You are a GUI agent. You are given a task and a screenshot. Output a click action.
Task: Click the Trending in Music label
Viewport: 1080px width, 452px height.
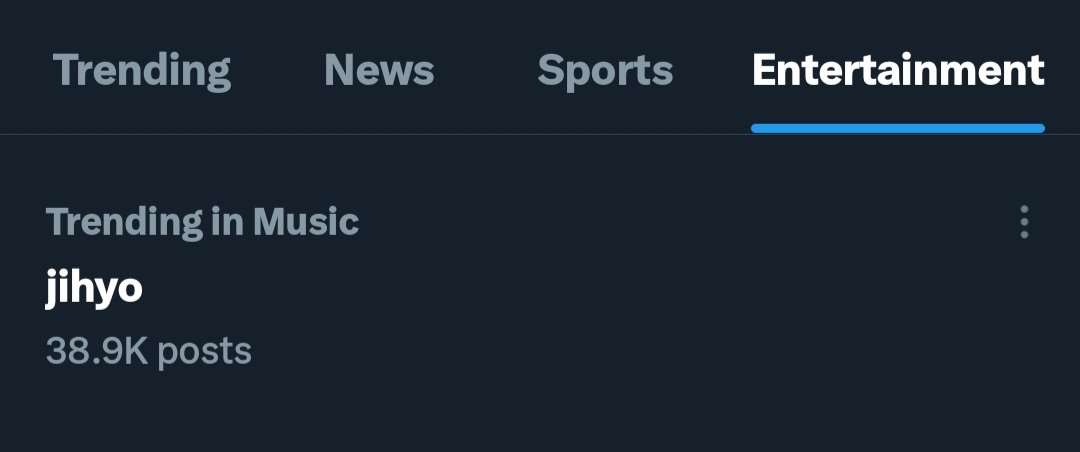(202, 222)
